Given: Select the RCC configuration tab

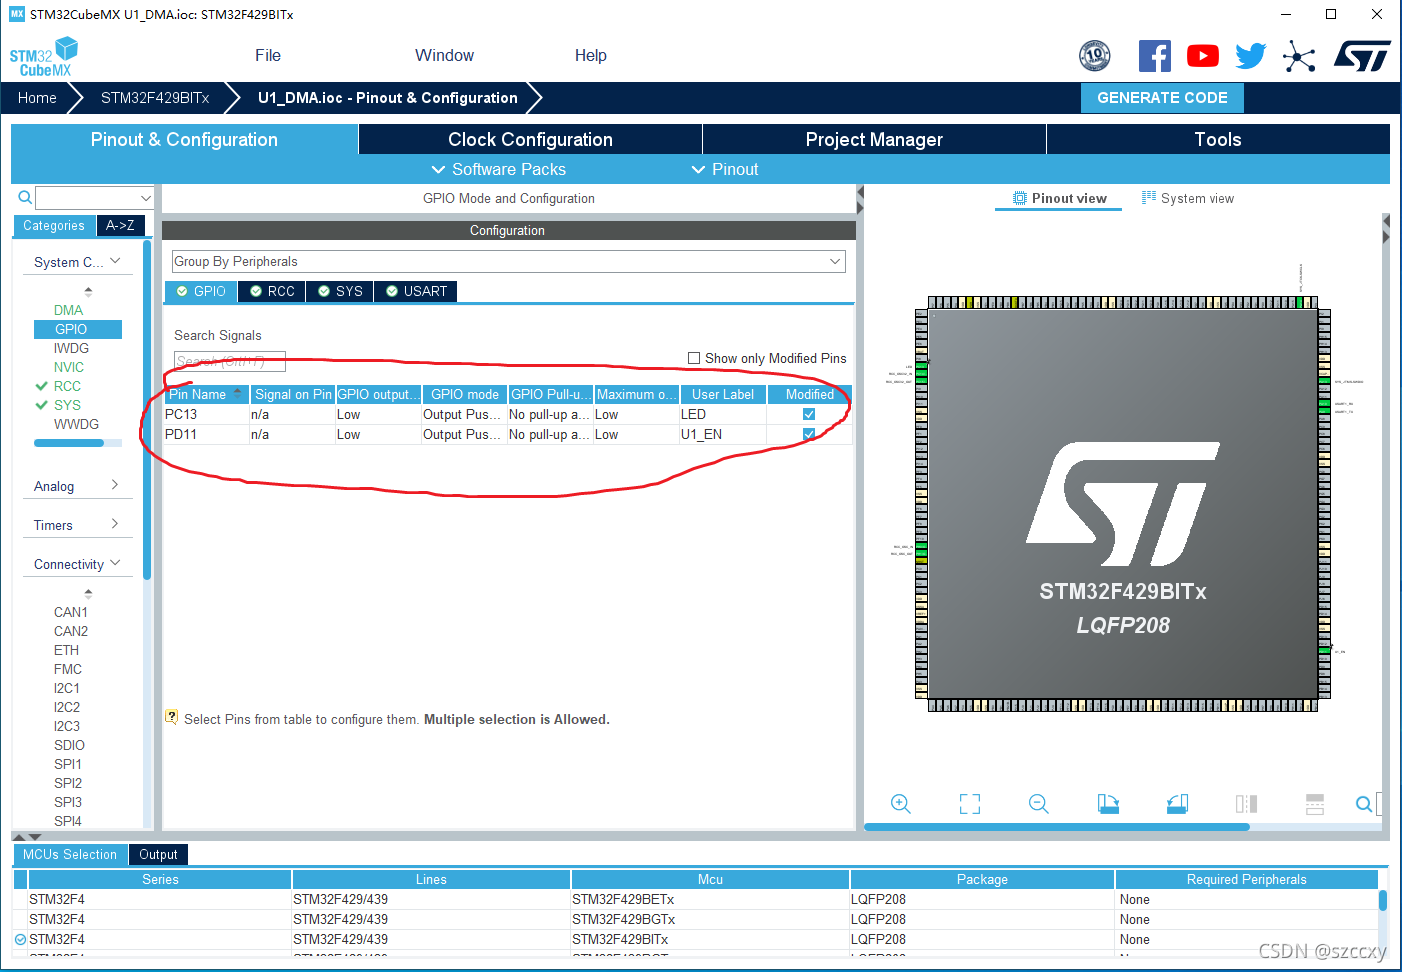Looking at the screenshot, I should tap(272, 291).
